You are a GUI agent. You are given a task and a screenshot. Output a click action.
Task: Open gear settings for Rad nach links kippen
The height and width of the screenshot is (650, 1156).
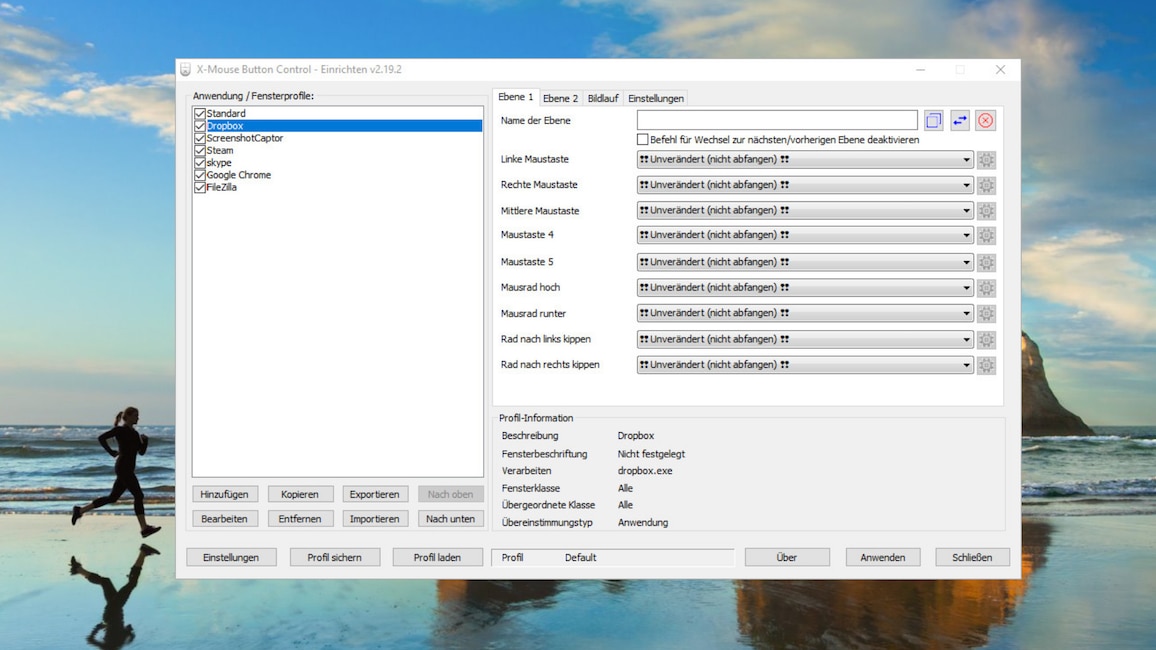(986, 340)
